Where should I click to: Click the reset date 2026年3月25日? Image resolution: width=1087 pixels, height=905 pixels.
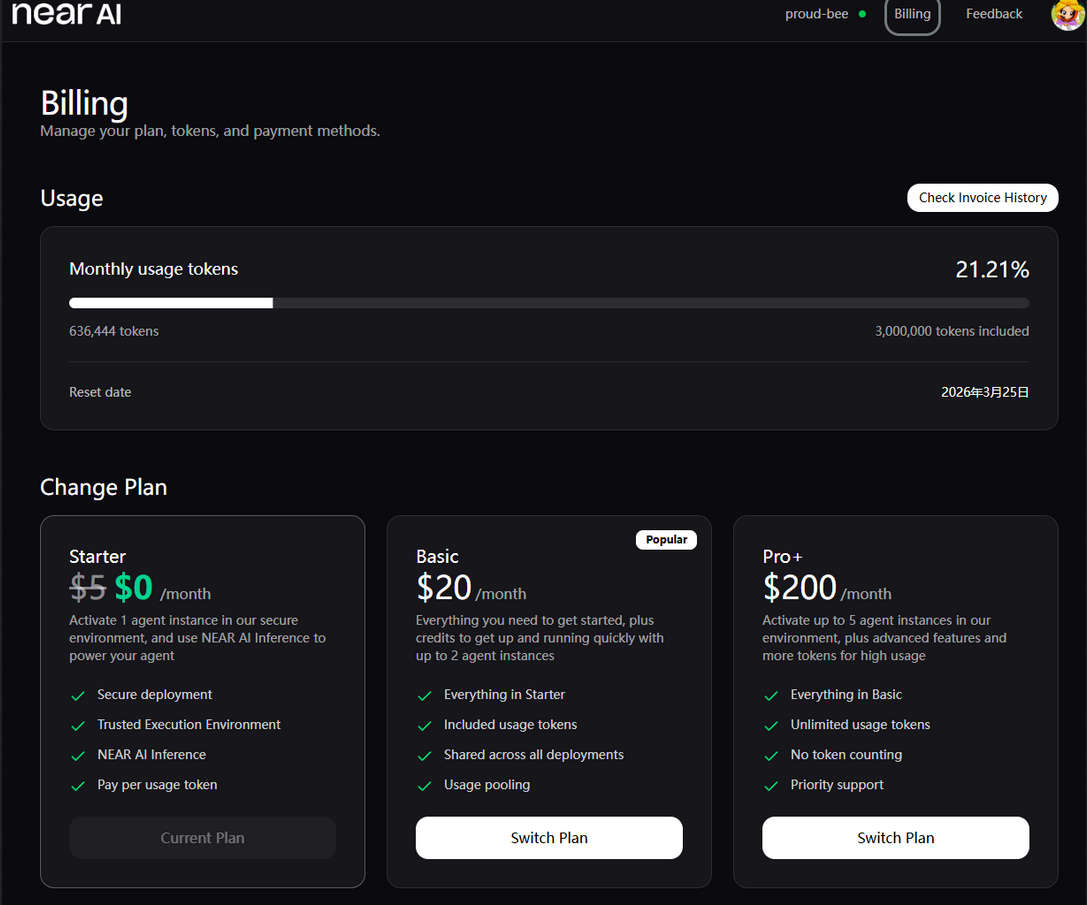(x=985, y=392)
